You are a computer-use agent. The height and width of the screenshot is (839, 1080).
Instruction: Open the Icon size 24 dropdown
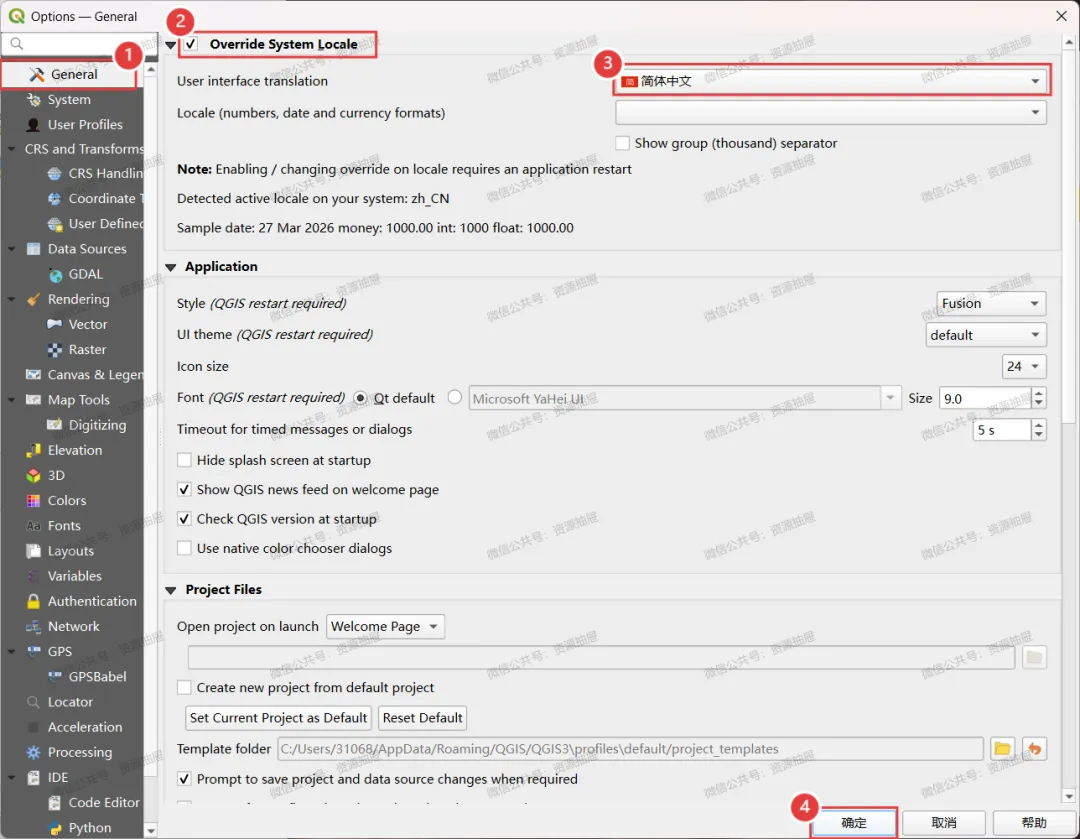[x=1024, y=366]
